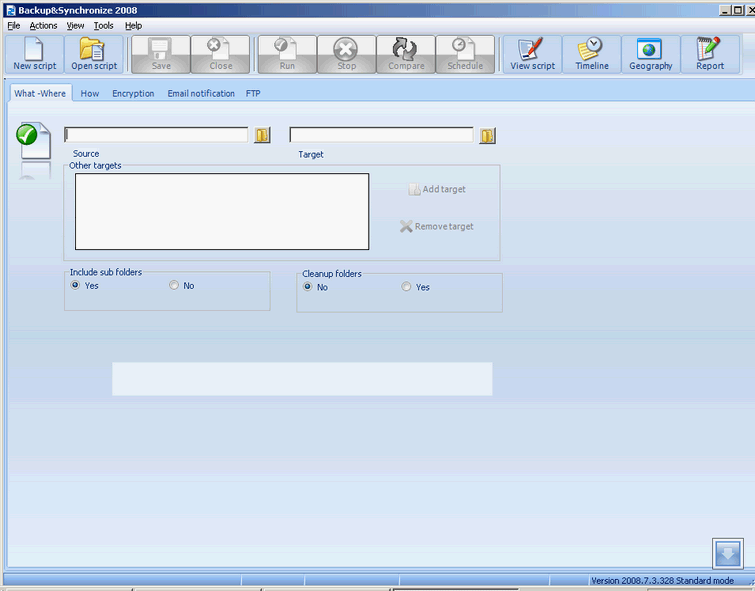The height and width of the screenshot is (591, 755).
Task: Click the Close script toolbar icon
Action: [x=221, y=54]
